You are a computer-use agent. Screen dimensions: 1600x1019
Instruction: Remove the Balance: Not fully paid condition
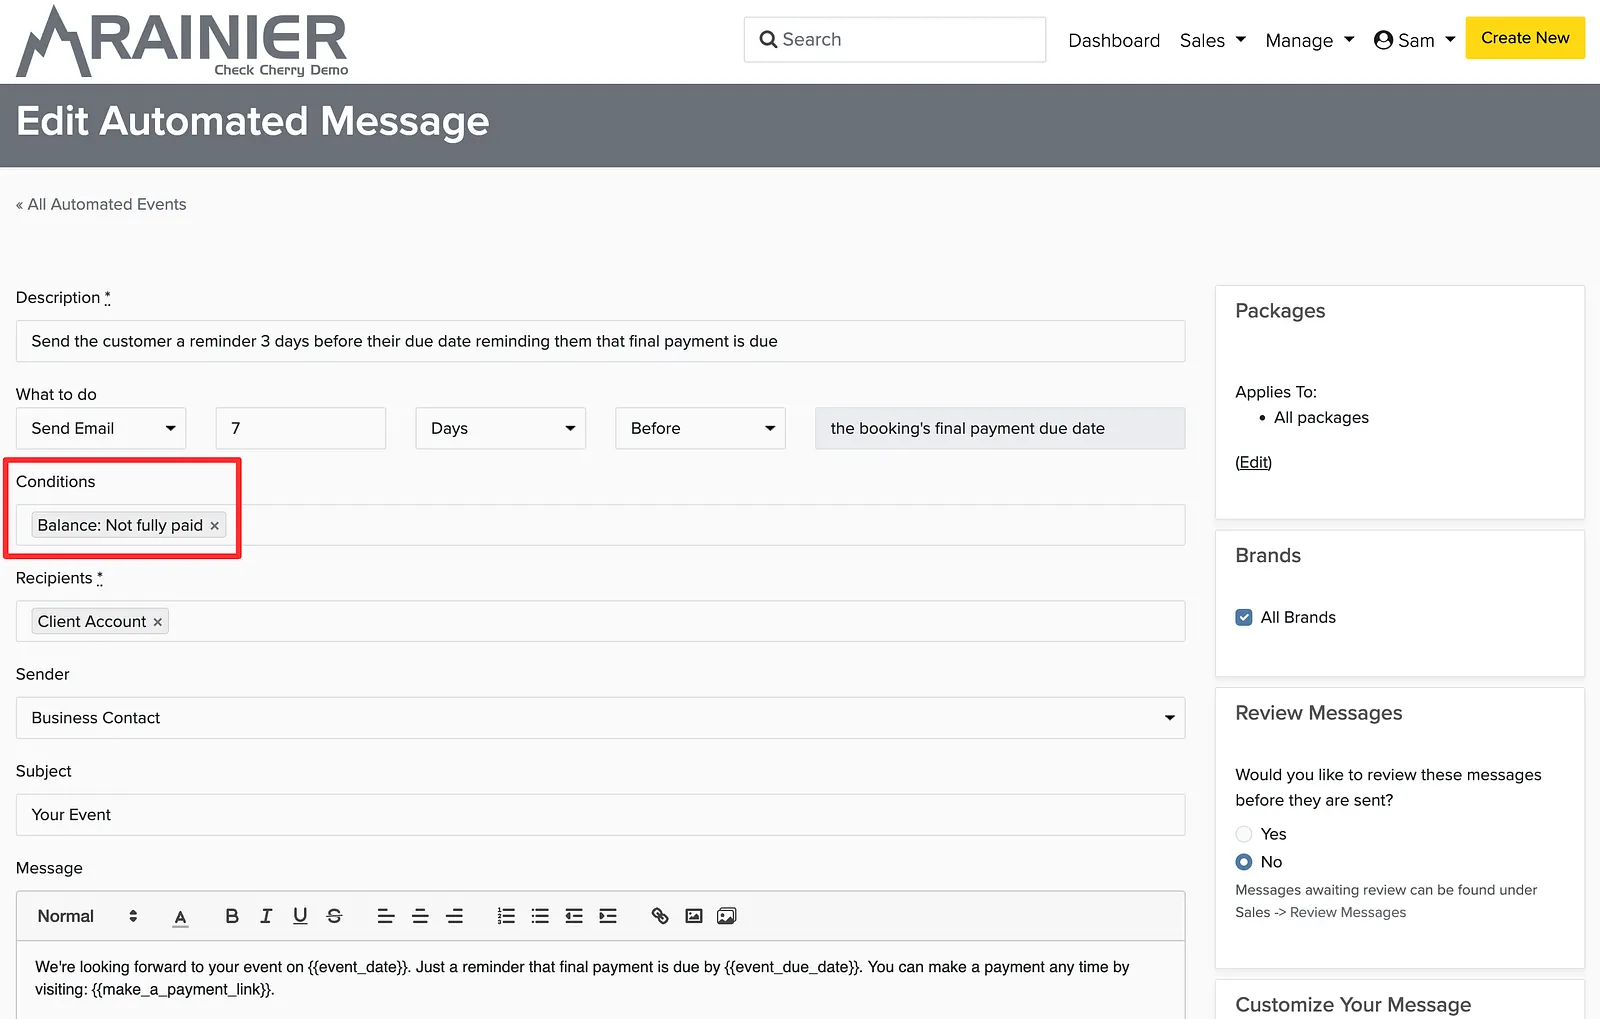(x=214, y=526)
